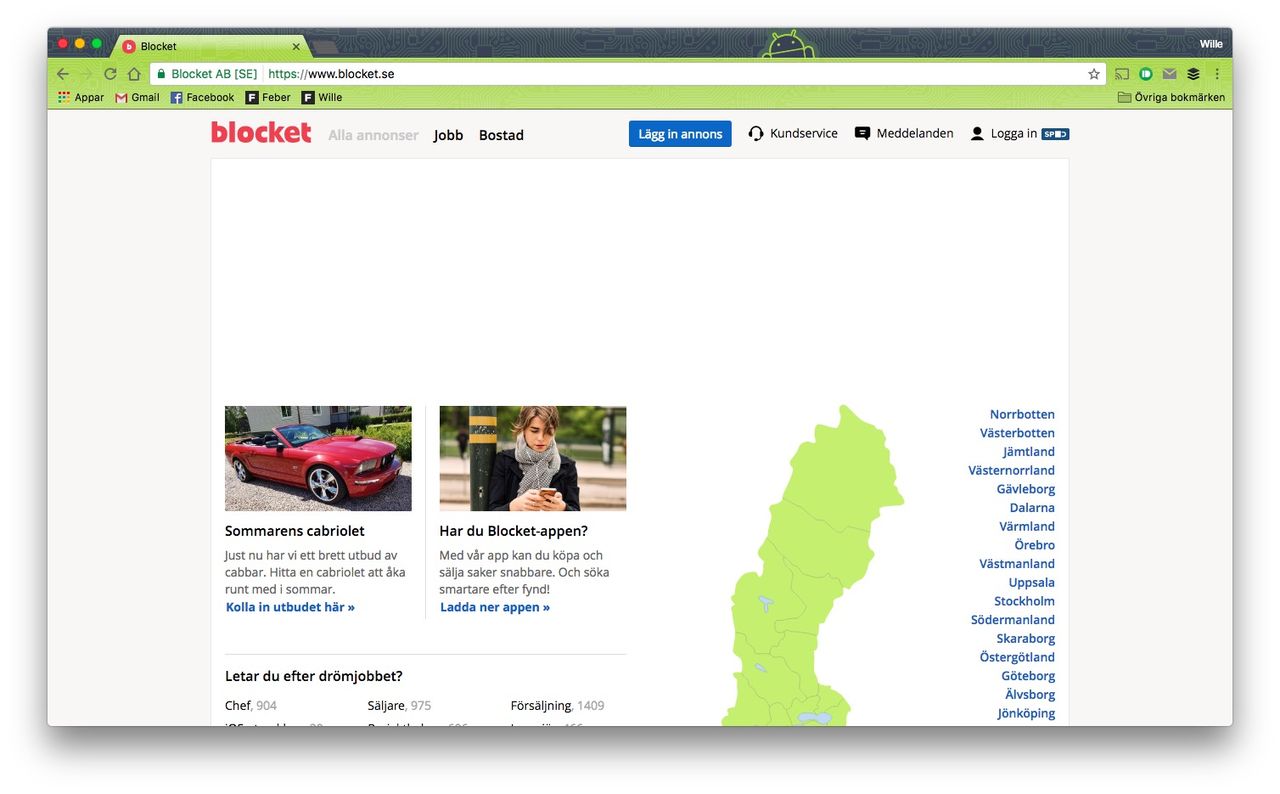This screenshot has height=794, width=1280.
Task: Click the page reload icon
Action: tap(110, 73)
